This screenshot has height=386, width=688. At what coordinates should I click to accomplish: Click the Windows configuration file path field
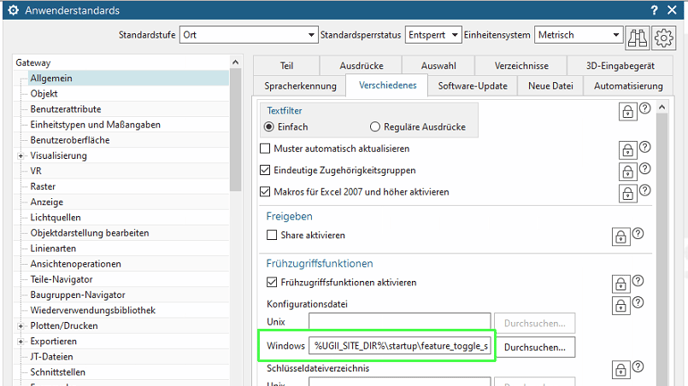(x=400, y=346)
